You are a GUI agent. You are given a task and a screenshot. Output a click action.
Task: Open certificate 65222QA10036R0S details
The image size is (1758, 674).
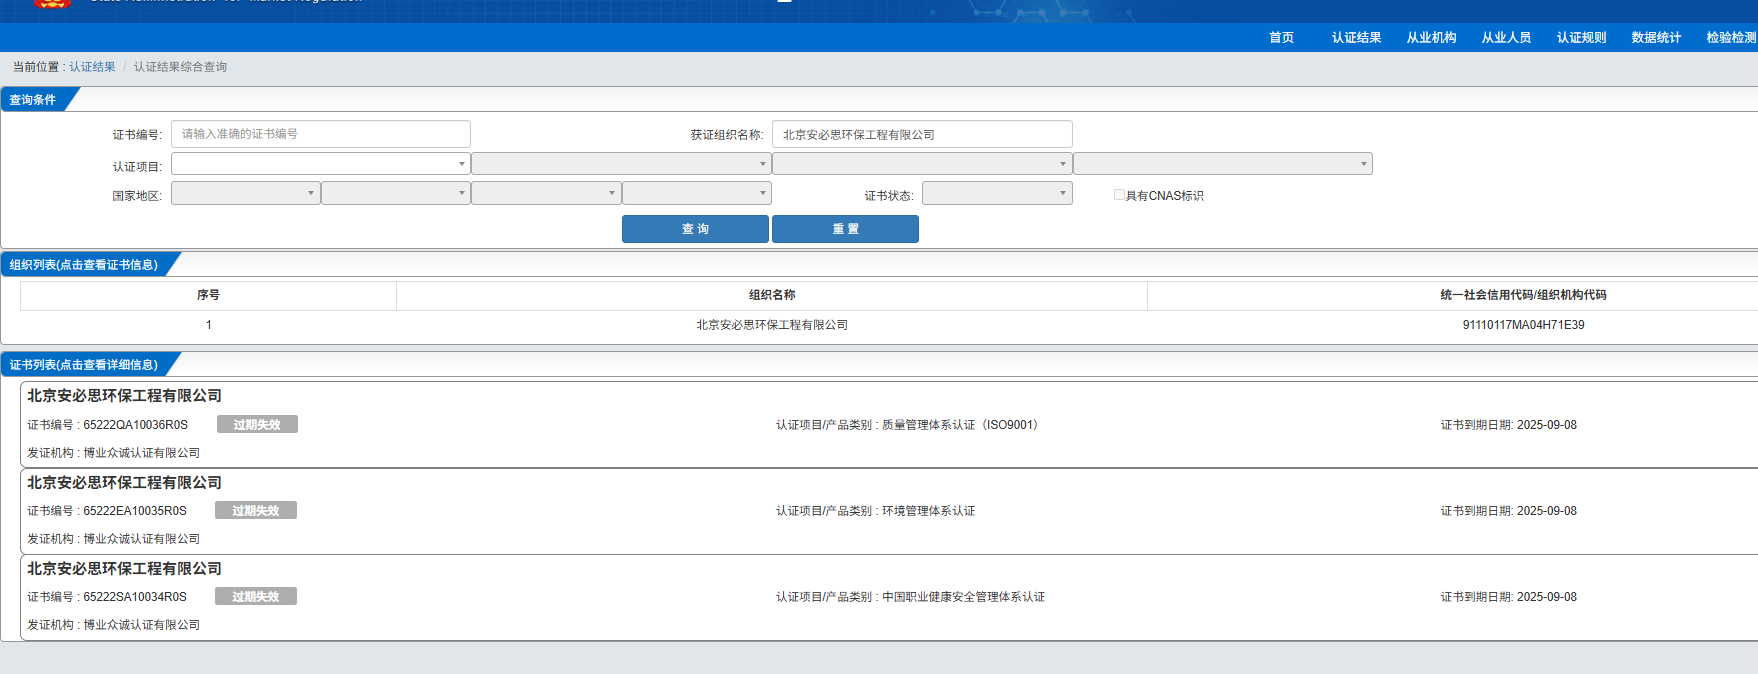(x=135, y=425)
